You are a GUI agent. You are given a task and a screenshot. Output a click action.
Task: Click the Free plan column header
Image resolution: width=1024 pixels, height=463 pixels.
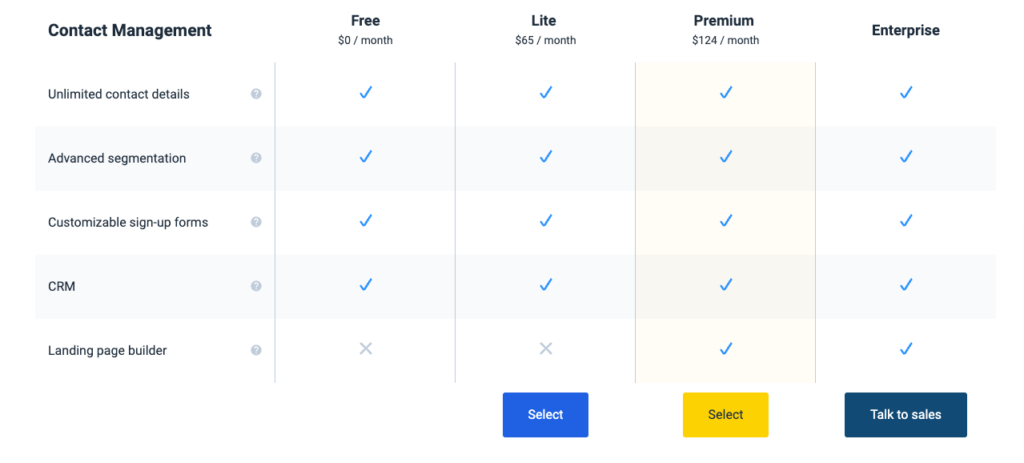point(366,29)
